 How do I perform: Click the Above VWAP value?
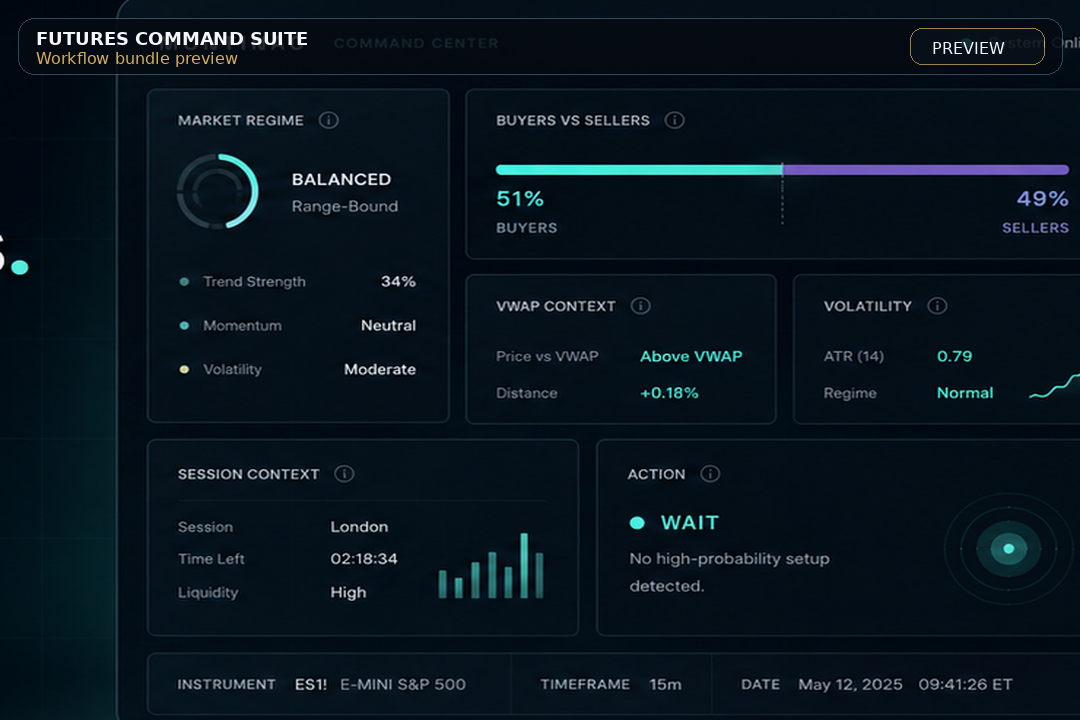click(692, 357)
